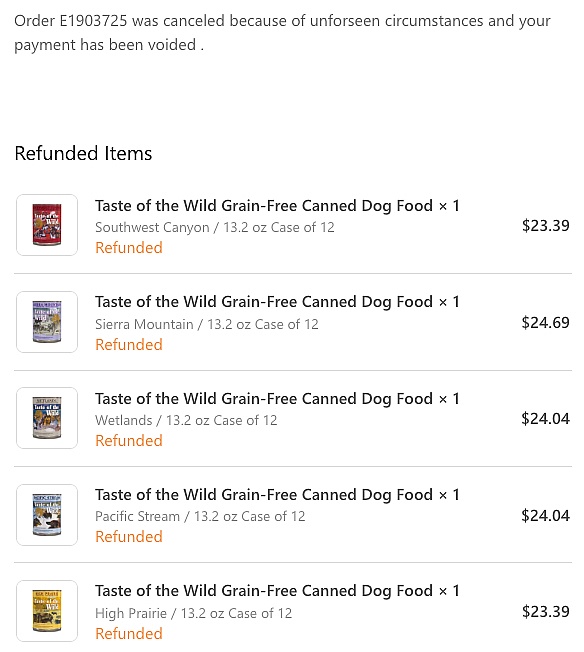
Task: Click the first Taste of the Wild product title
Action: pos(277,206)
